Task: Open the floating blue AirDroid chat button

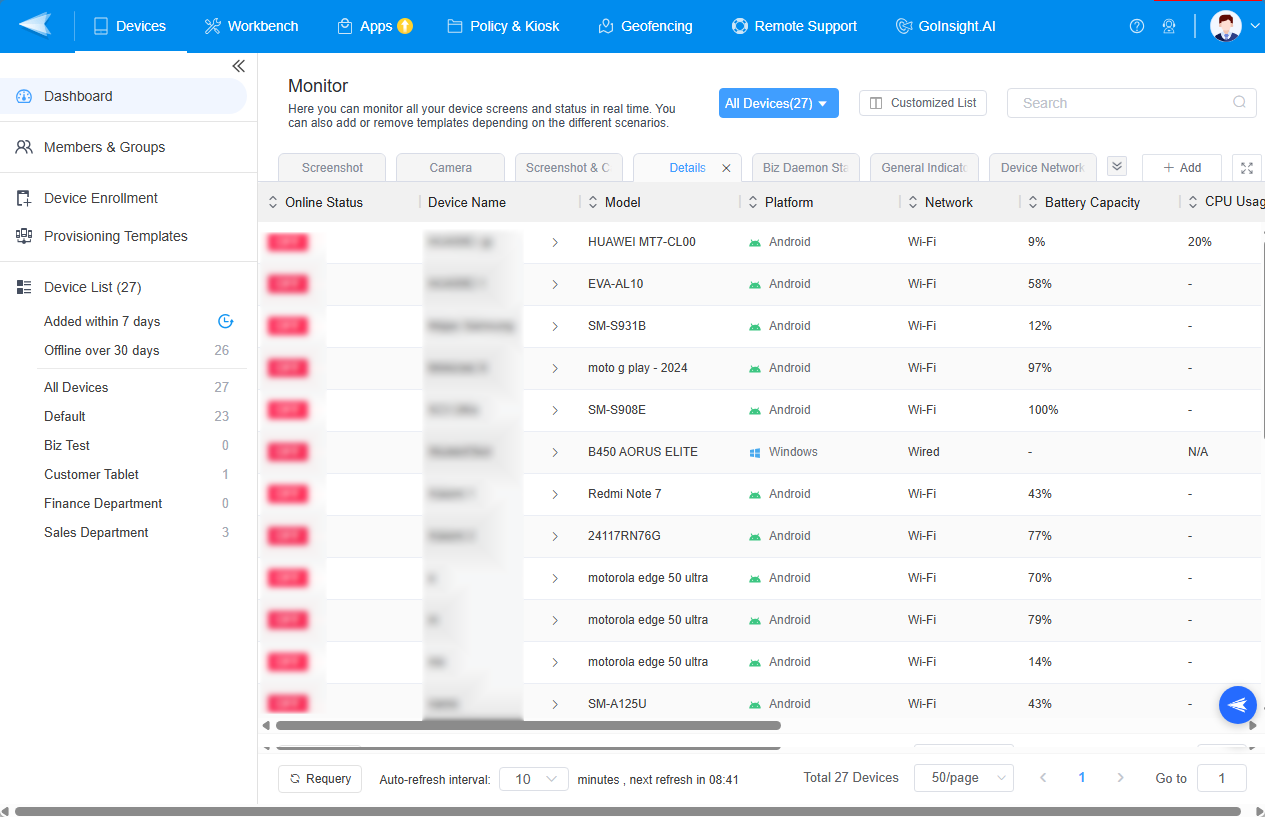Action: click(x=1237, y=705)
